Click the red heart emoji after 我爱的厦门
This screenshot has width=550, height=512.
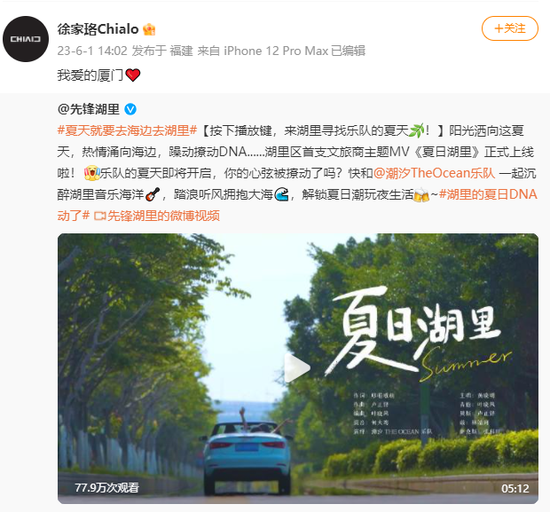coord(133,75)
